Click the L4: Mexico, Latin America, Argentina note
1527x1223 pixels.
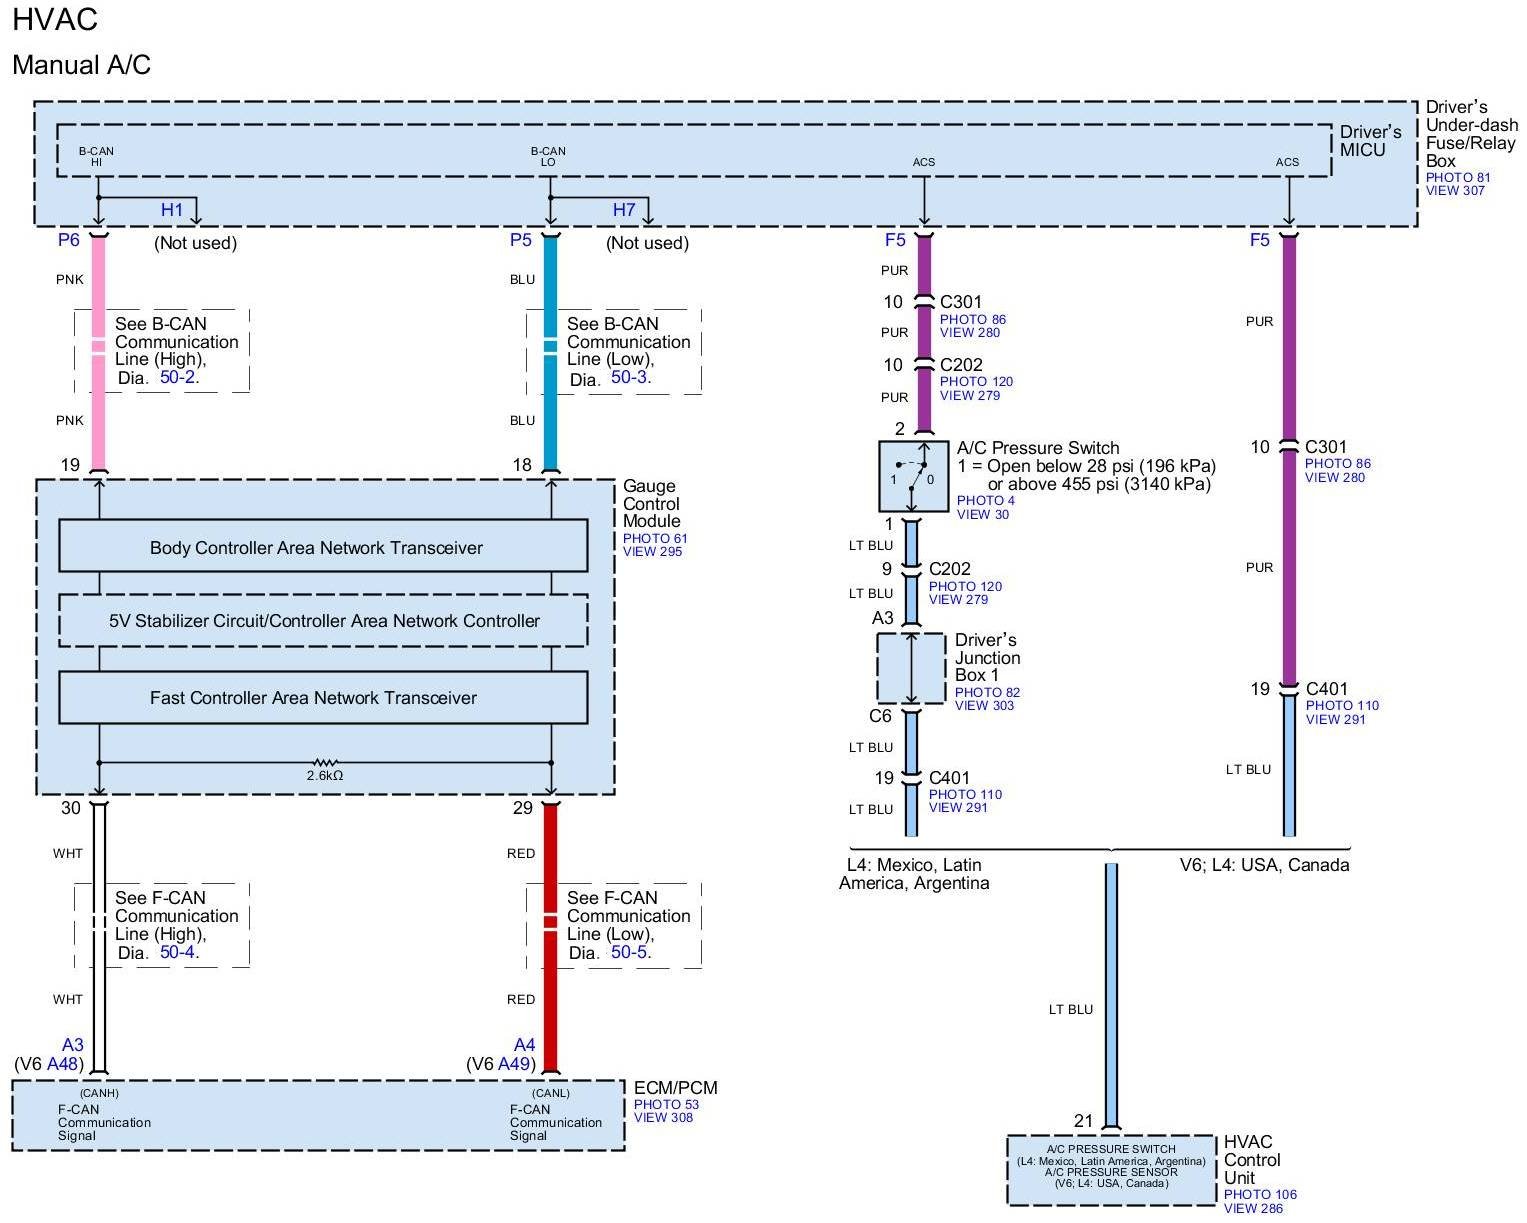coord(914,874)
